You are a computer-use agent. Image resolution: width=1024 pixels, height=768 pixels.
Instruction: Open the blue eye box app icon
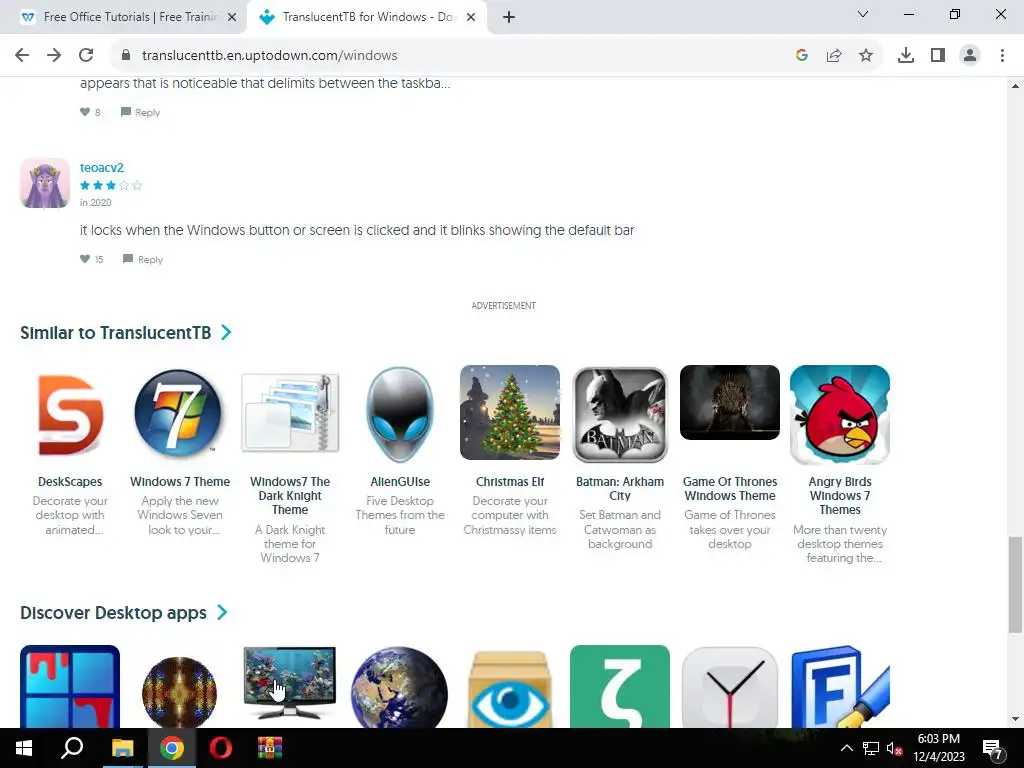pos(510,690)
